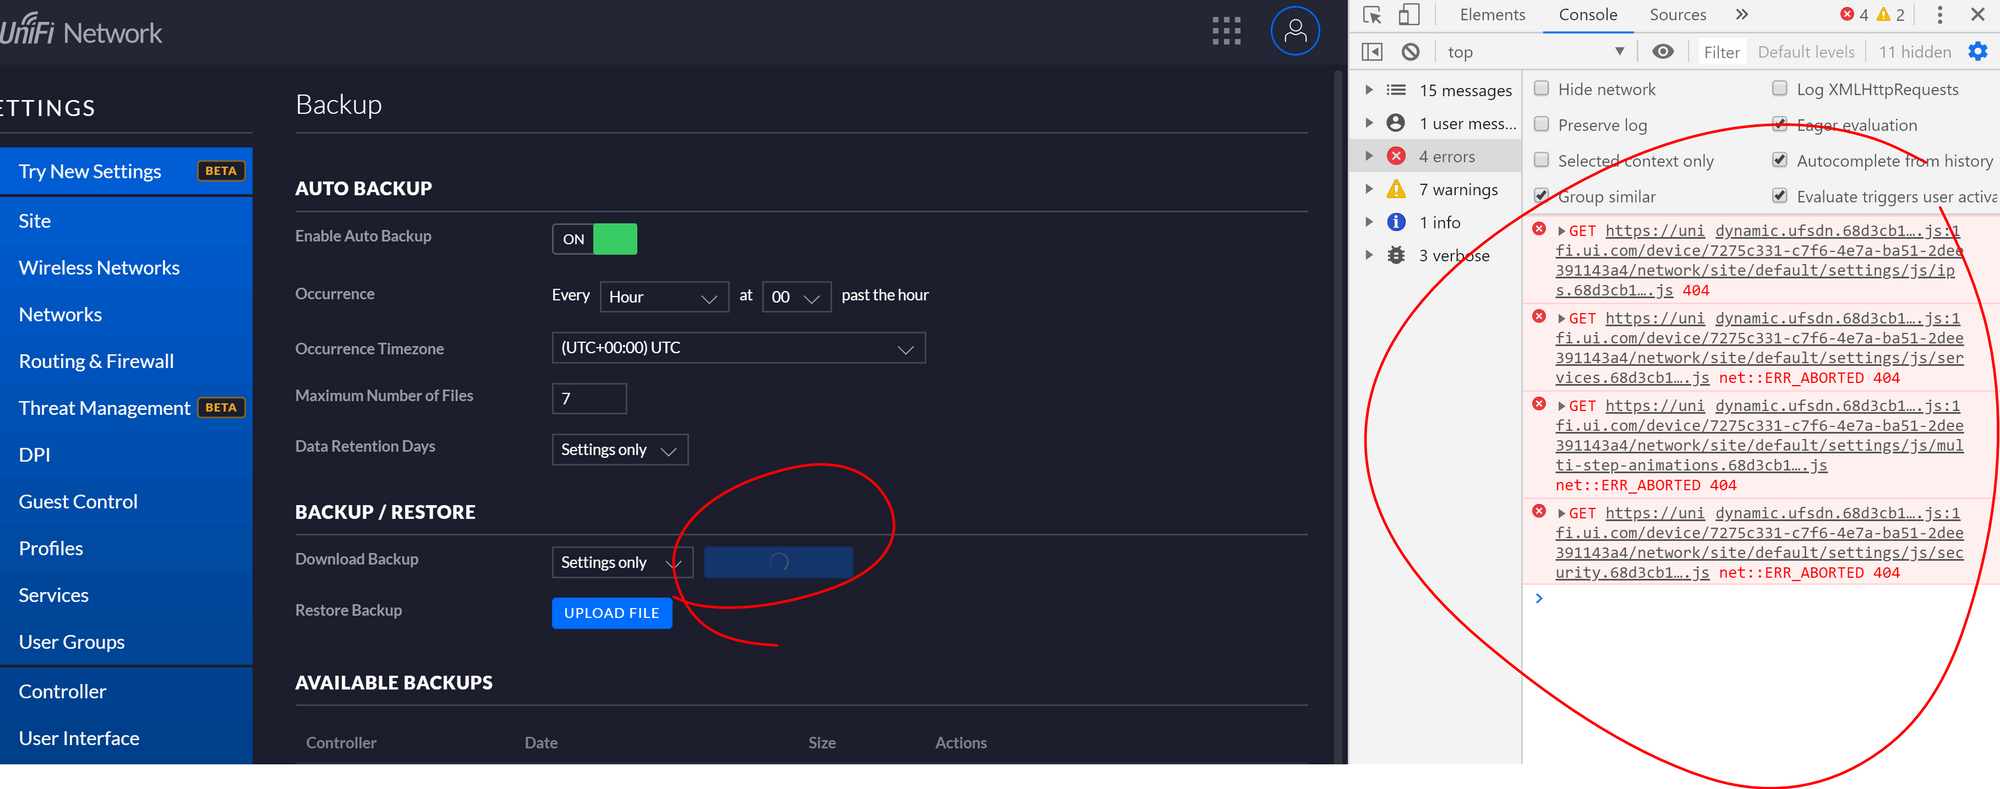Click the clear console icon

[x=1410, y=52]
